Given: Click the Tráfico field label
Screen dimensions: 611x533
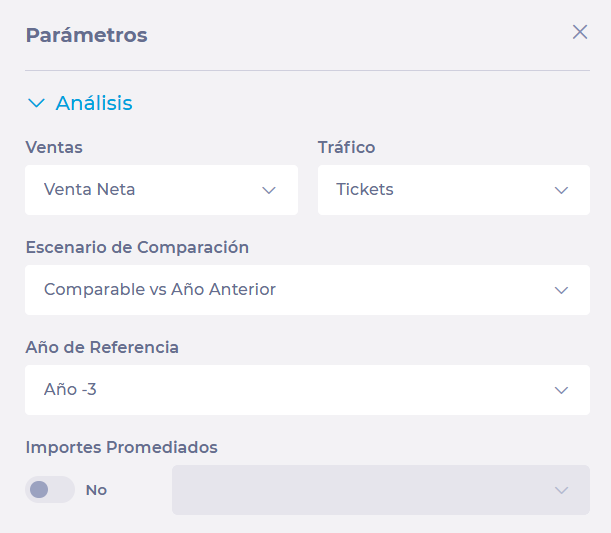Looking at the screenshot, I should pos(347,147).
